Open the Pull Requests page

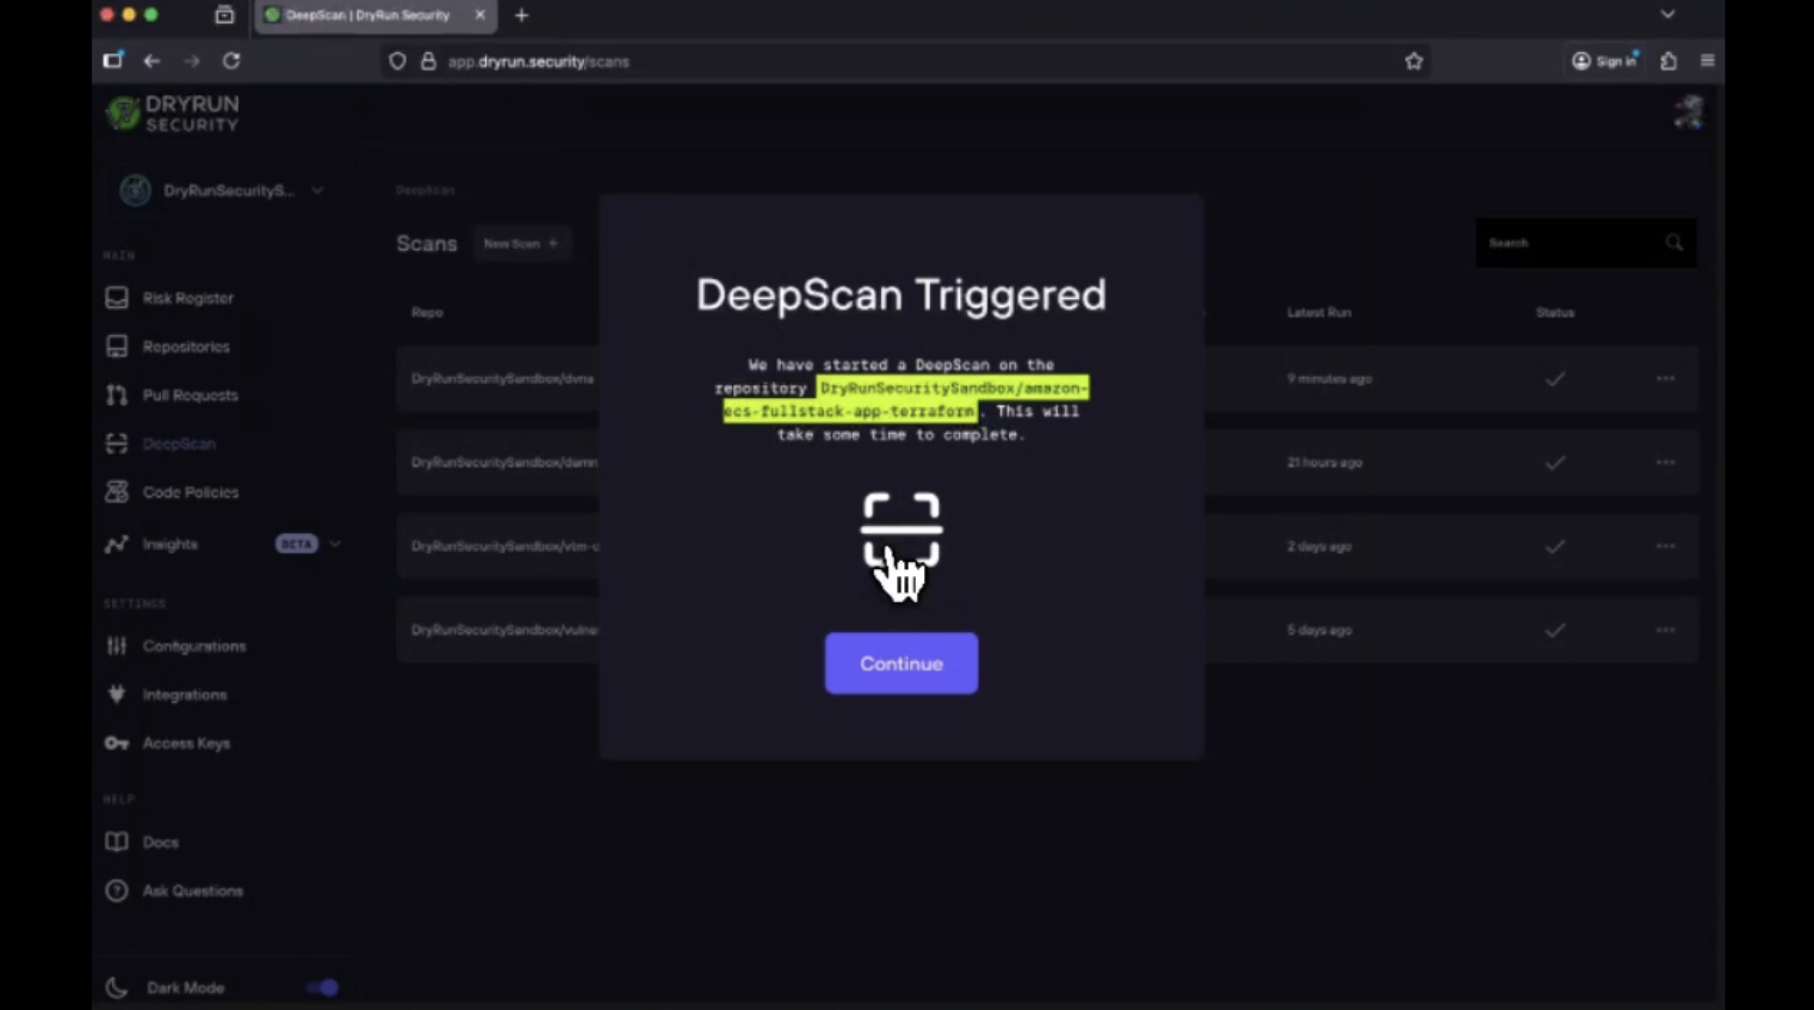[190, 395]
